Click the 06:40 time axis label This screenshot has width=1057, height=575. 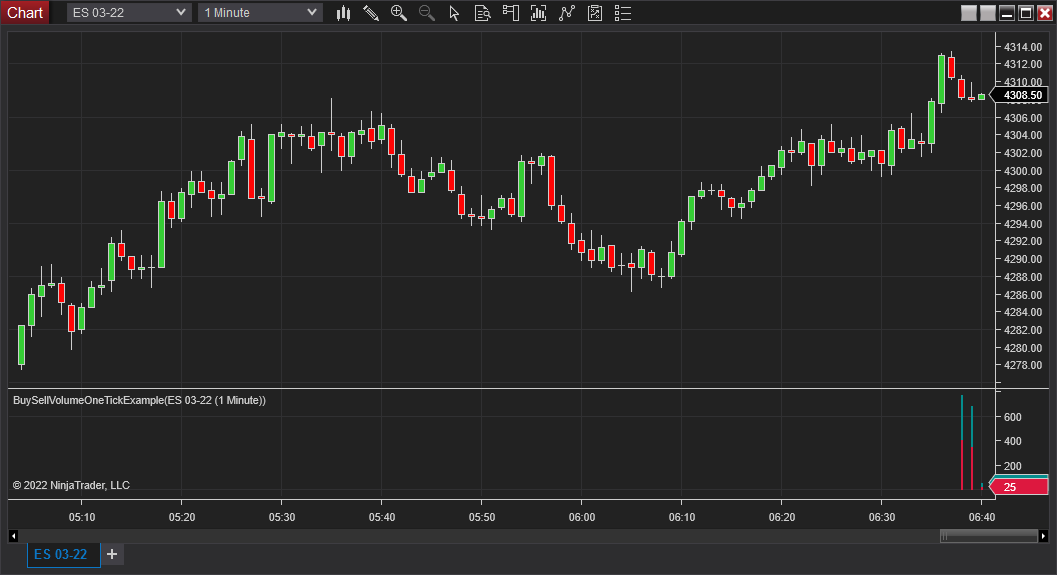click(982, 517)
